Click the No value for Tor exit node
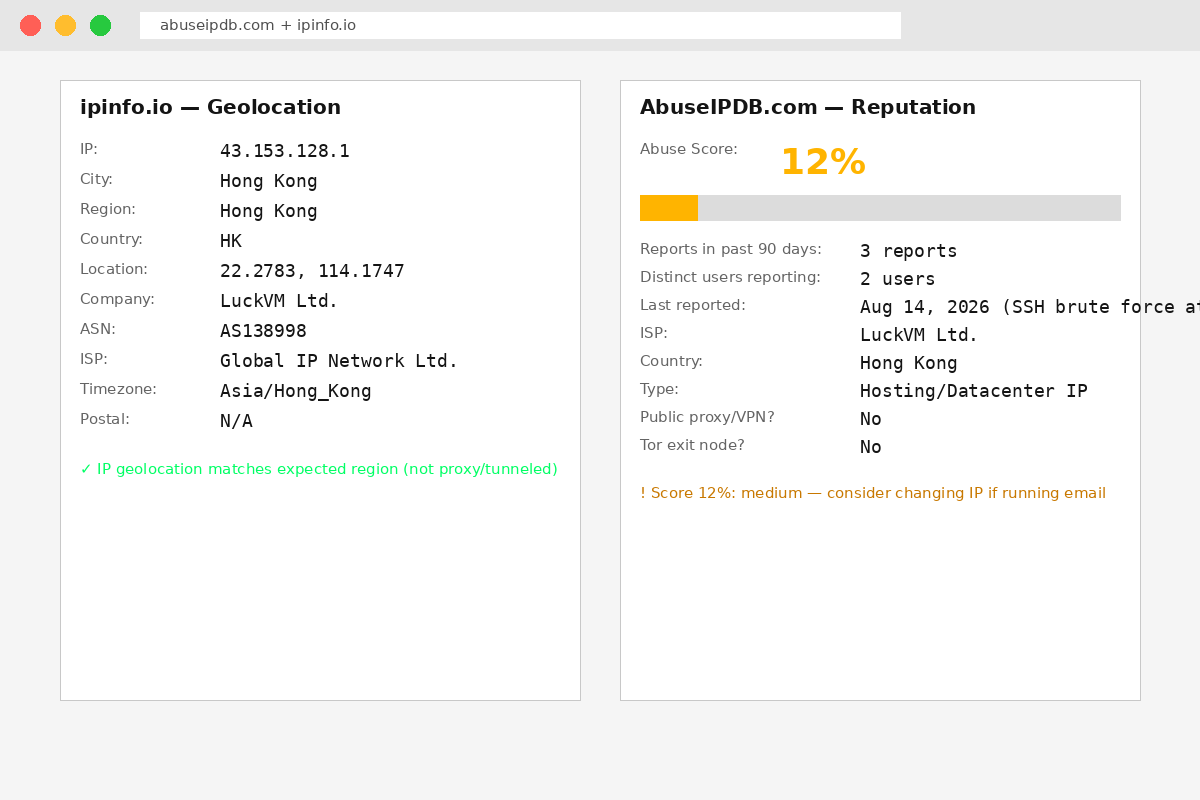 [x=871, y=447]
